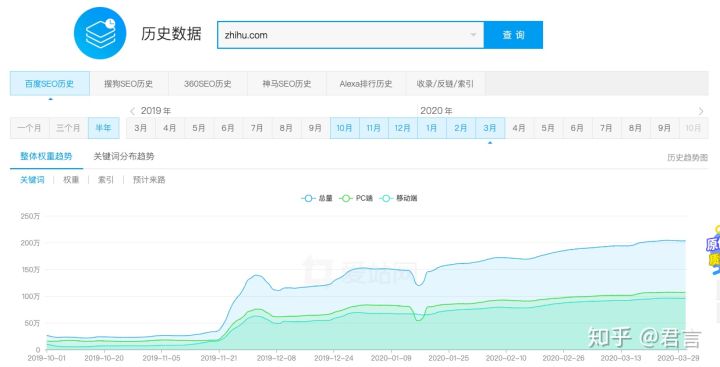The height and width of the screenshot is (367, 720).
Task: Open the 关键词分布趋势 tab
Action: (124, 157)
